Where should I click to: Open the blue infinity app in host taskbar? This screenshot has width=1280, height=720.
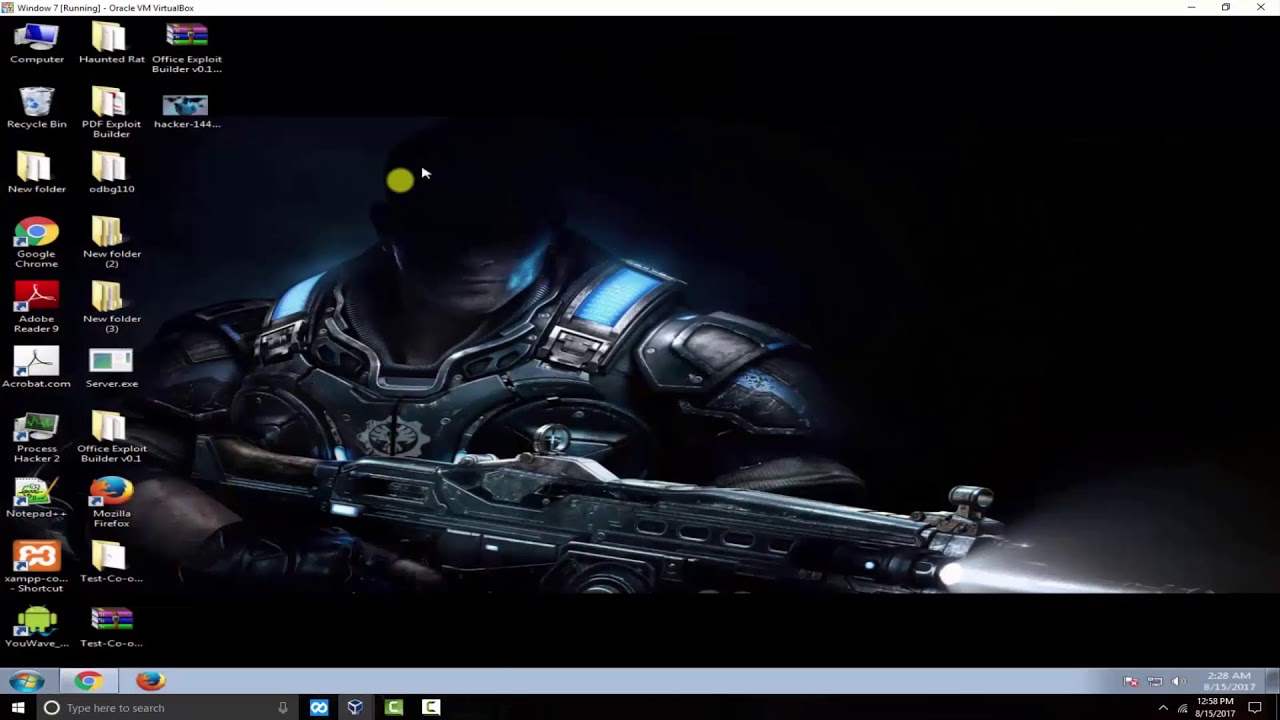tap(319, 707)
